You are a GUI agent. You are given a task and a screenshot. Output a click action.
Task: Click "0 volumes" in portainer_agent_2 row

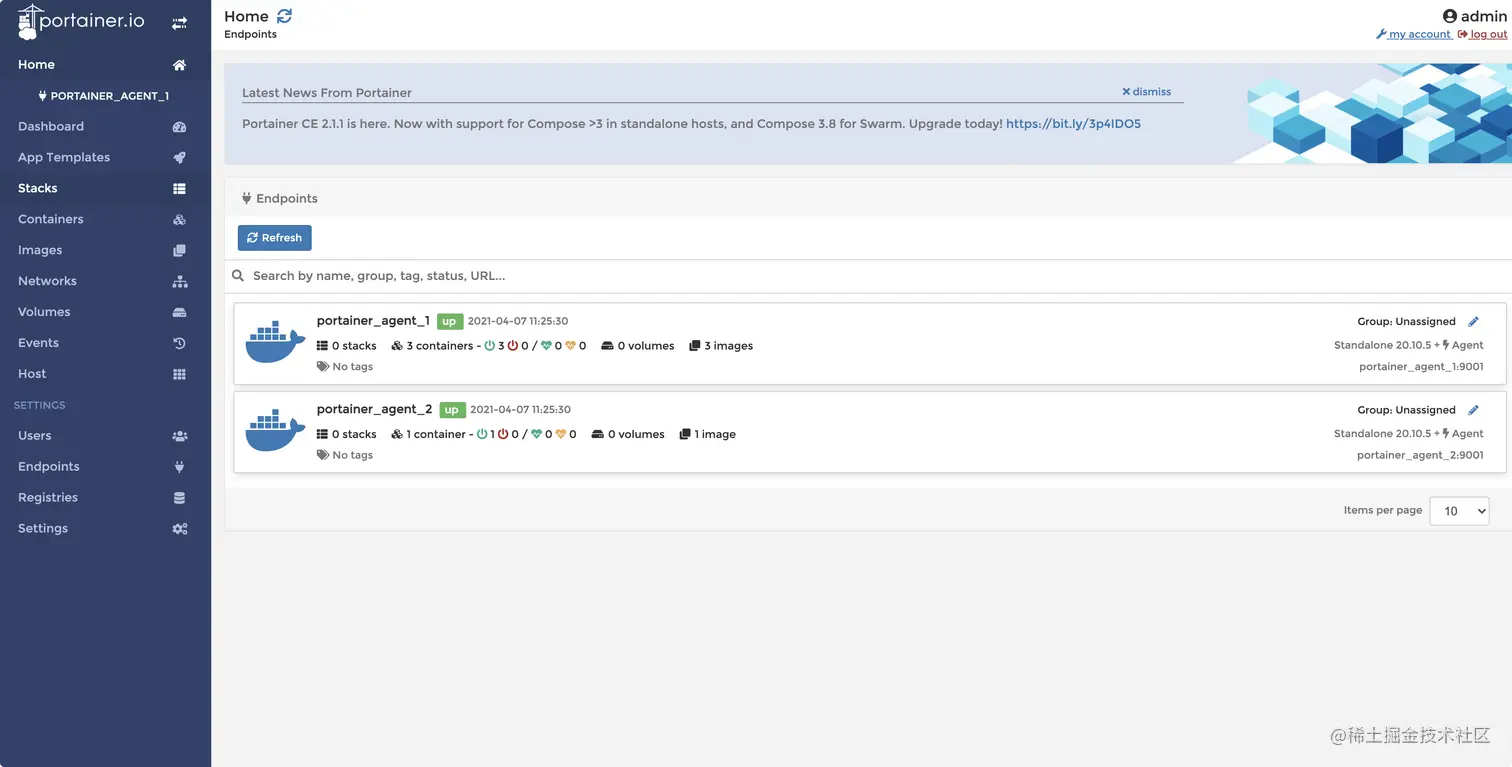point(636,434)
